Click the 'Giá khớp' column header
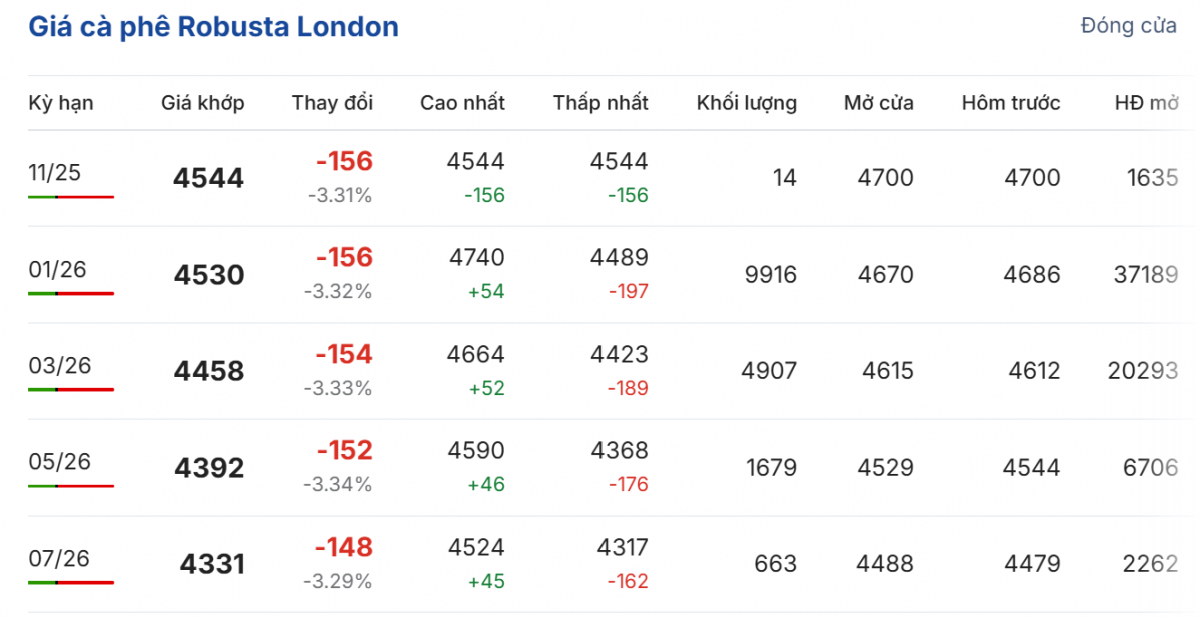Viewport: 1200px width, 618px height. (203, 102)
